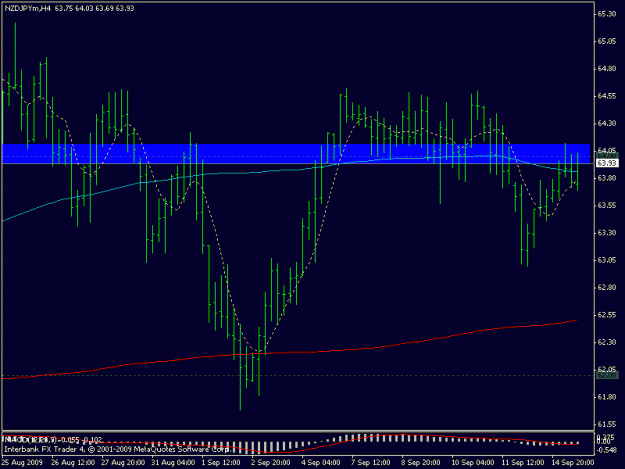Click the current price tag 63.93
This screenshot has height=469, width=625.
(607, 163)
